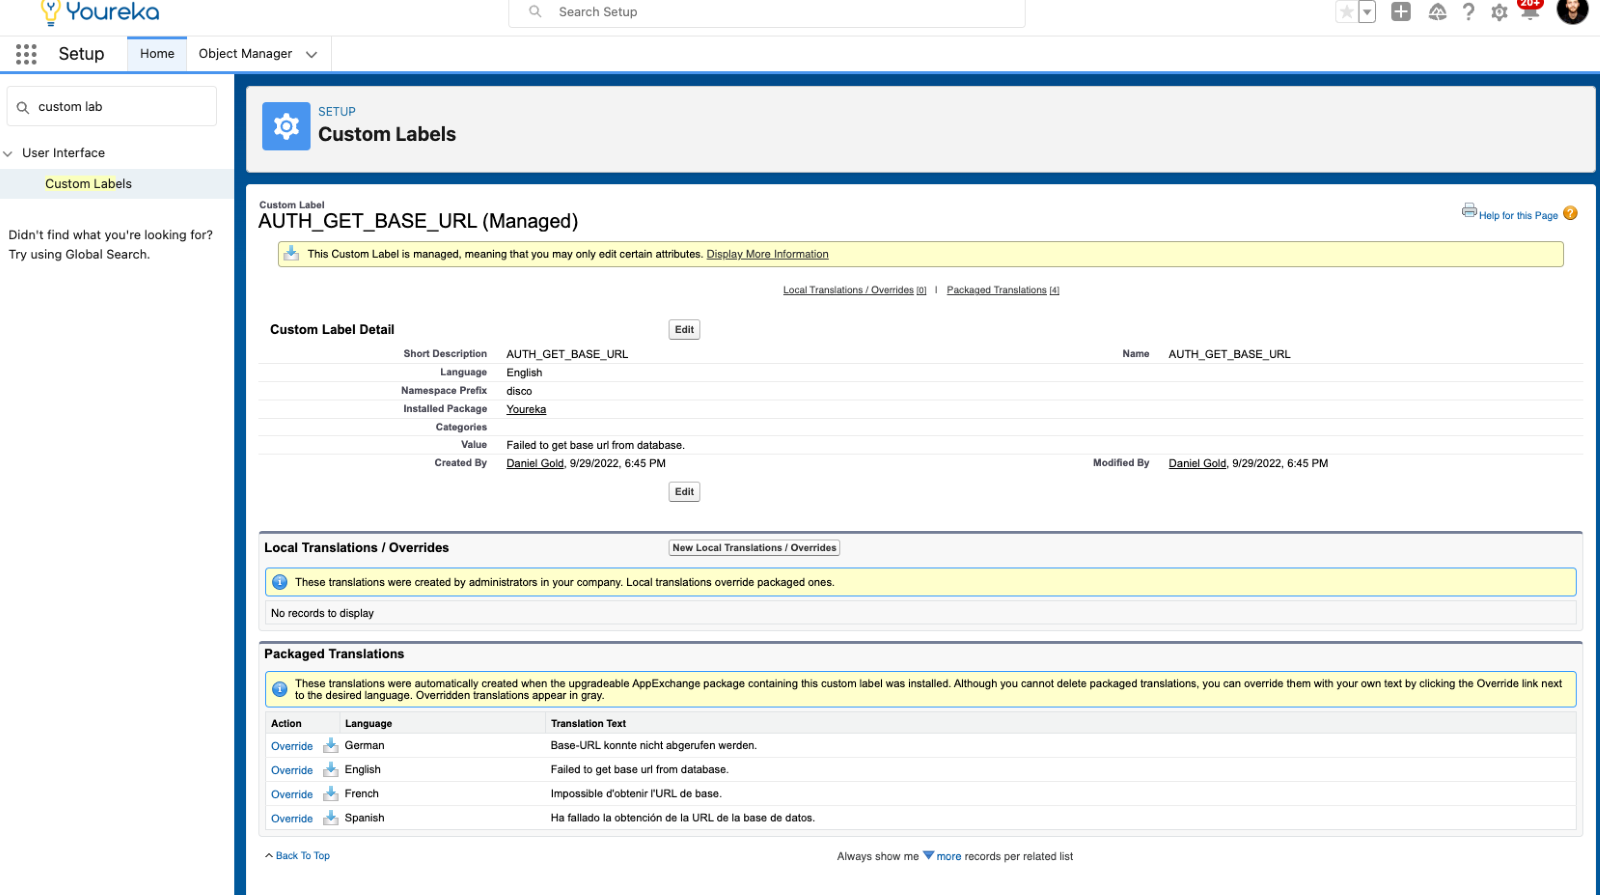Click the printer icon for printable view
This screenshot has height=895, width=1600.
[1469, 210]
